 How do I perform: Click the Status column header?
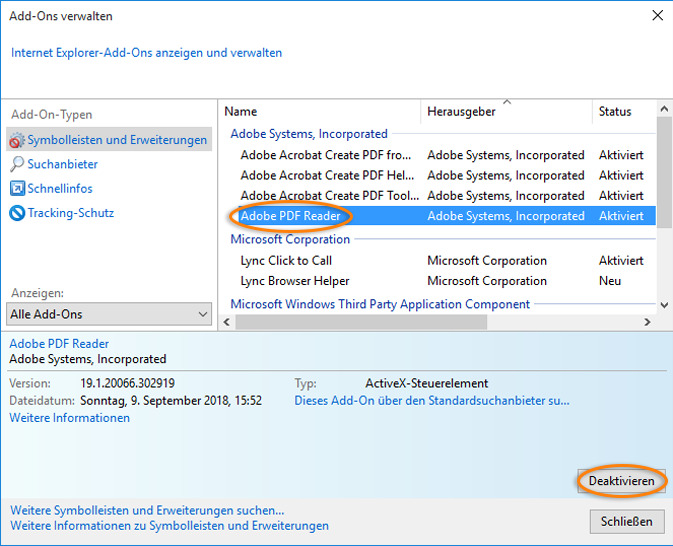click(615, 112)
